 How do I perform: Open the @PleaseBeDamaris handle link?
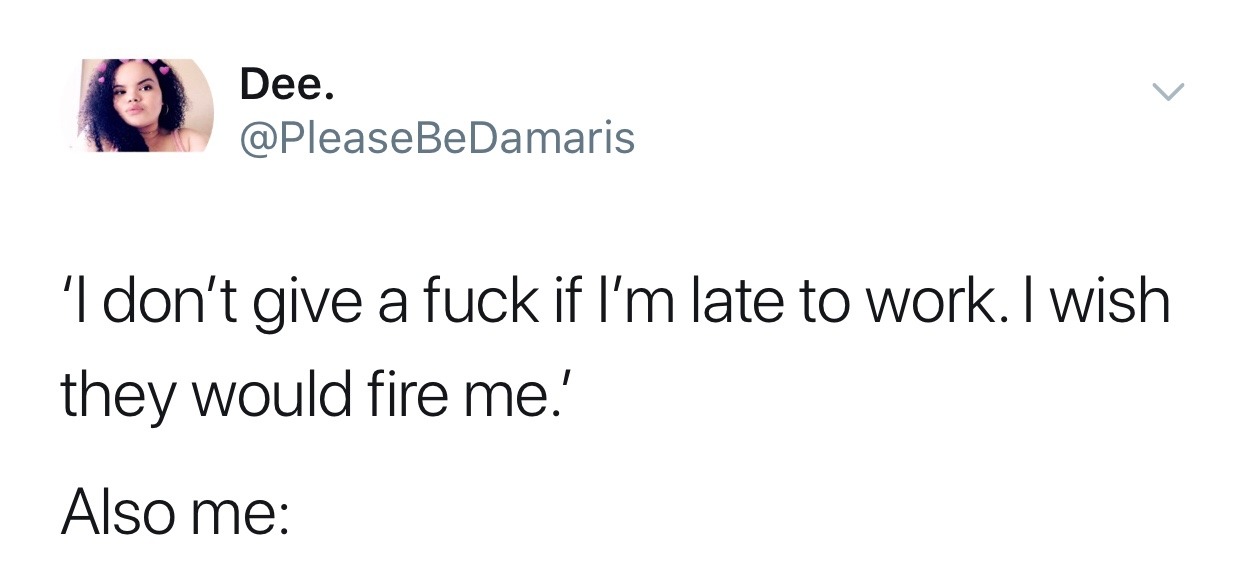(x=437, y=138)
